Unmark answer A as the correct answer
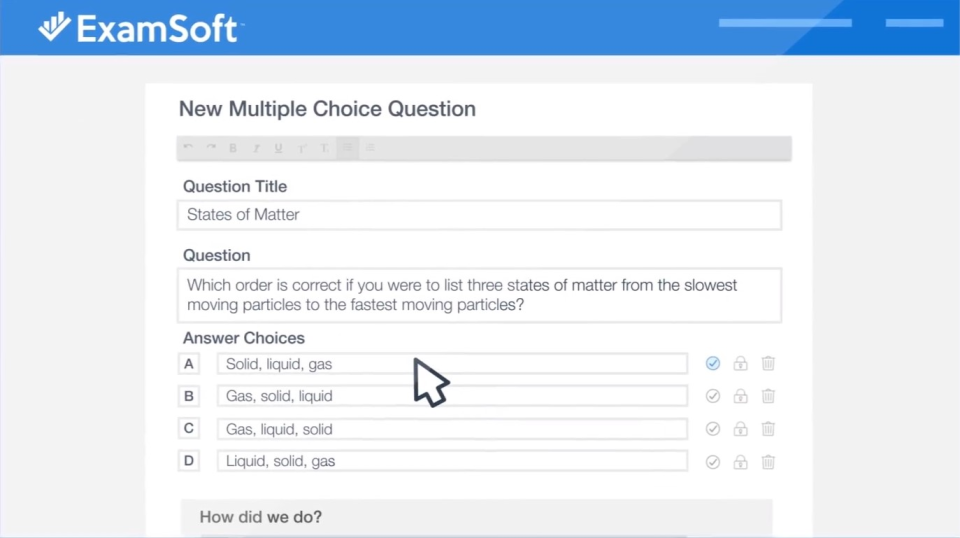Image resolution: width=960 pixels, height=538 pixels. (713, 364)
